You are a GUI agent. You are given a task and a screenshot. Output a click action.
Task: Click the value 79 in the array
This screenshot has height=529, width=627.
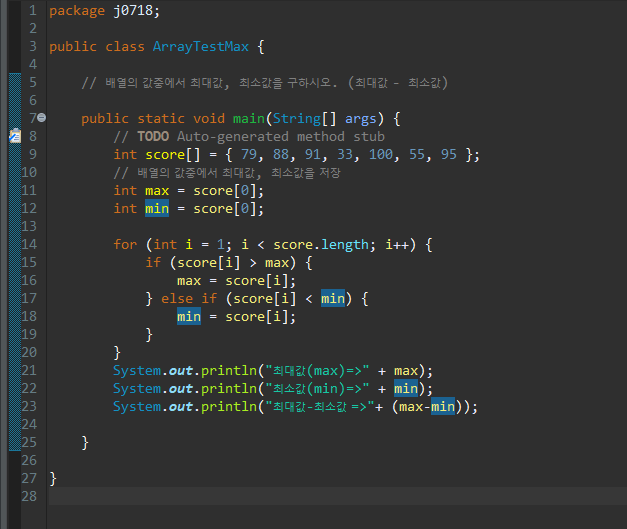[x=249, y=155]
